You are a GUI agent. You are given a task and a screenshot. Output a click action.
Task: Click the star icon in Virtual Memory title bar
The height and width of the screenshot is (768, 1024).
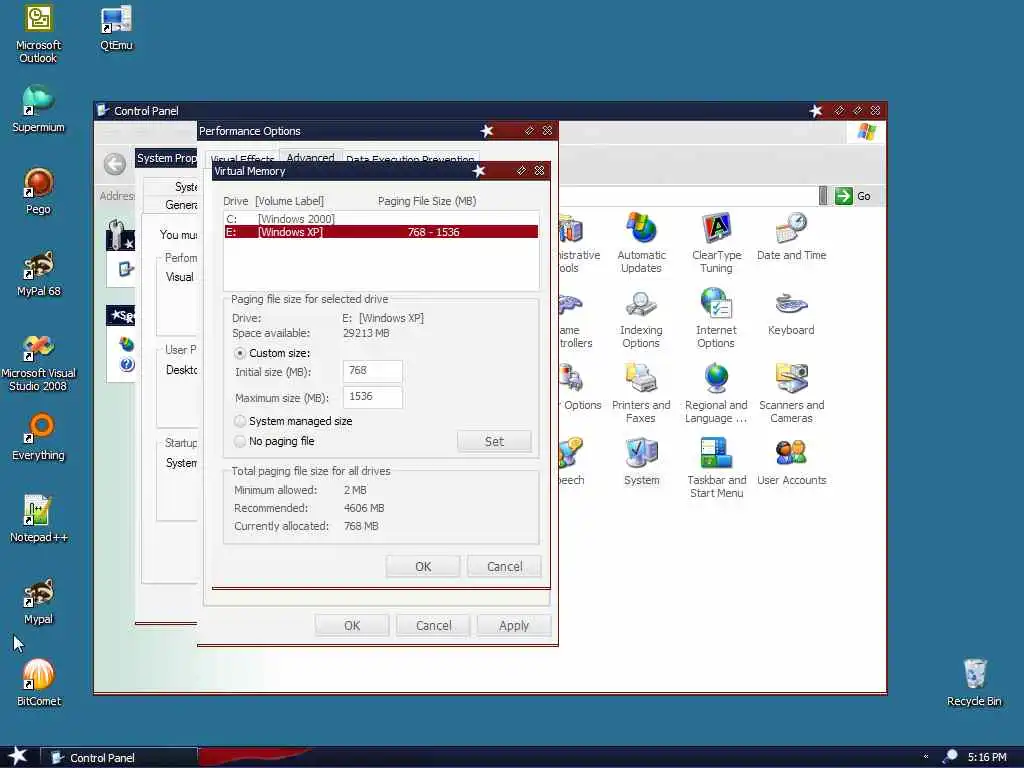(479, 171)
